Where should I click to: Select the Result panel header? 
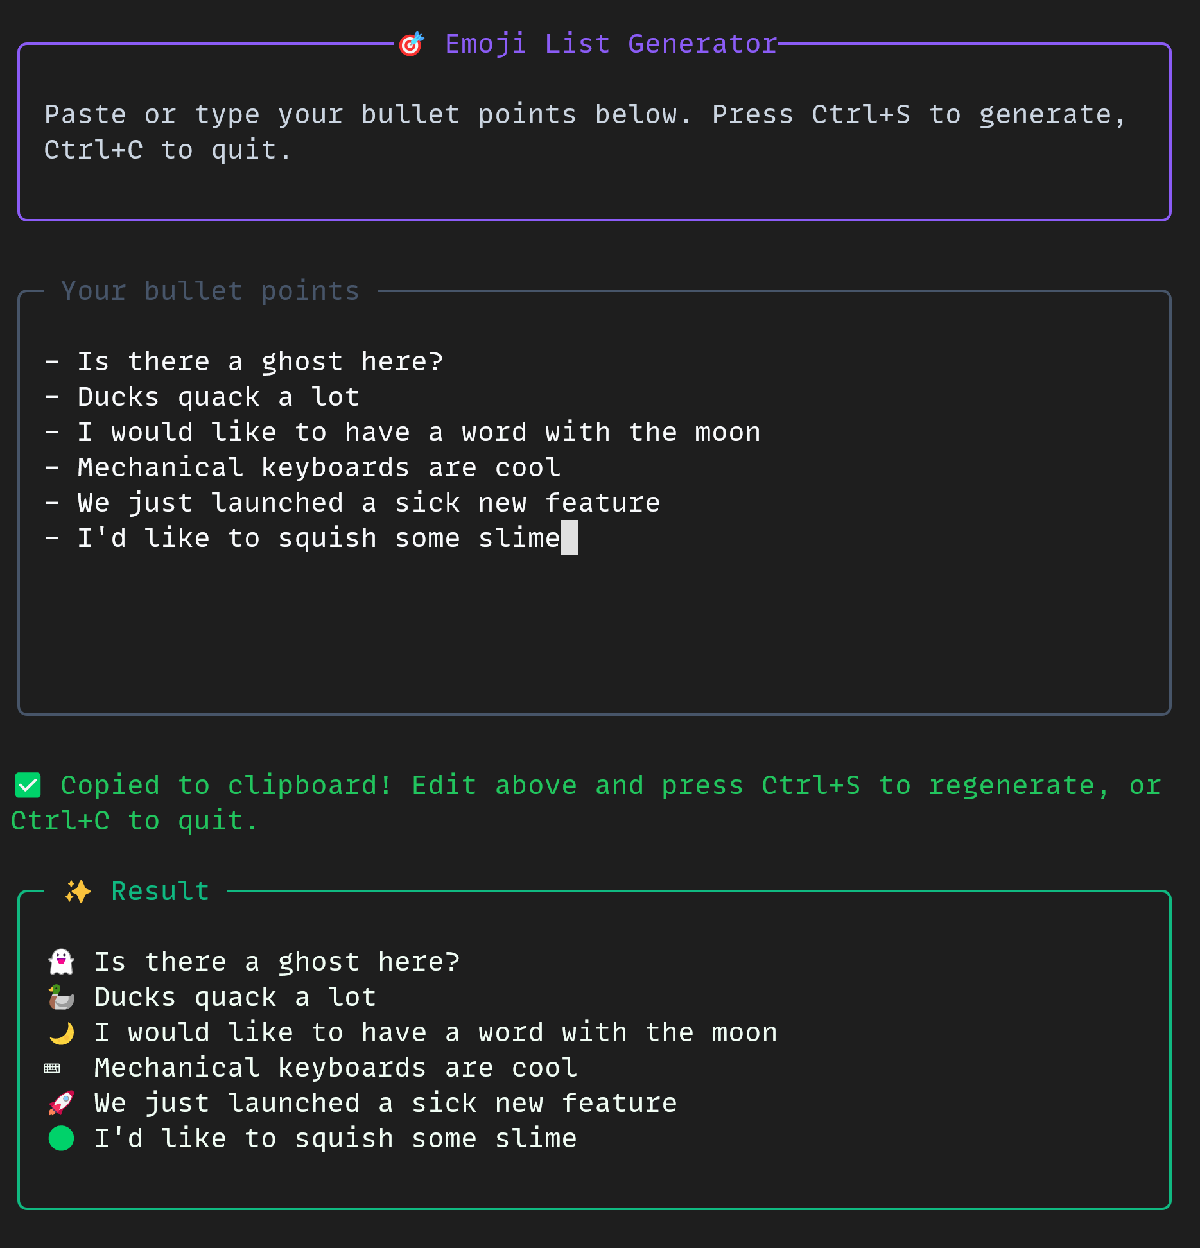tap(160, 891)
